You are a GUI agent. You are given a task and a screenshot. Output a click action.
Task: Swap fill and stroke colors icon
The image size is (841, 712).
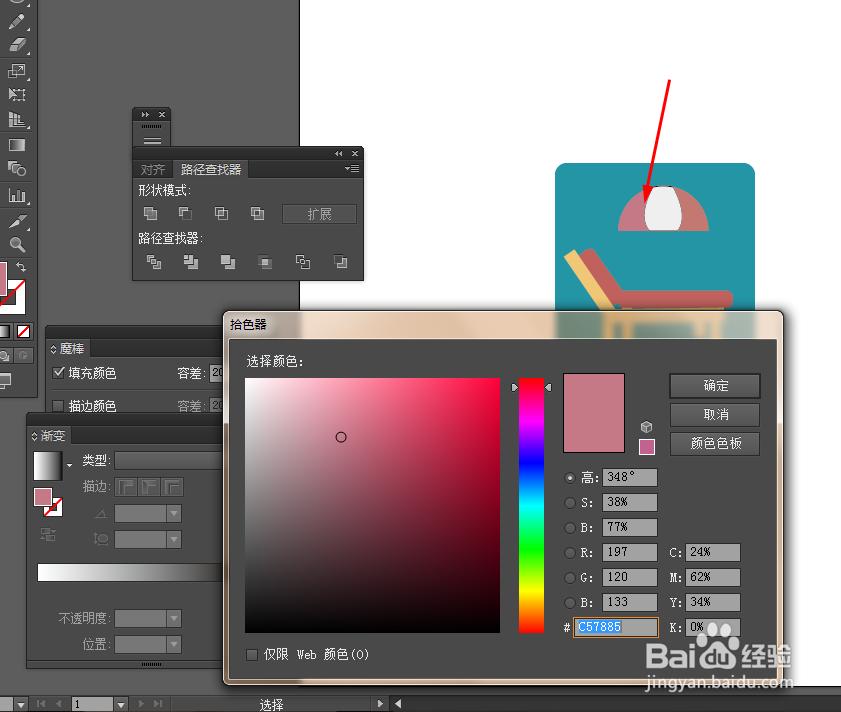point(20,267)
